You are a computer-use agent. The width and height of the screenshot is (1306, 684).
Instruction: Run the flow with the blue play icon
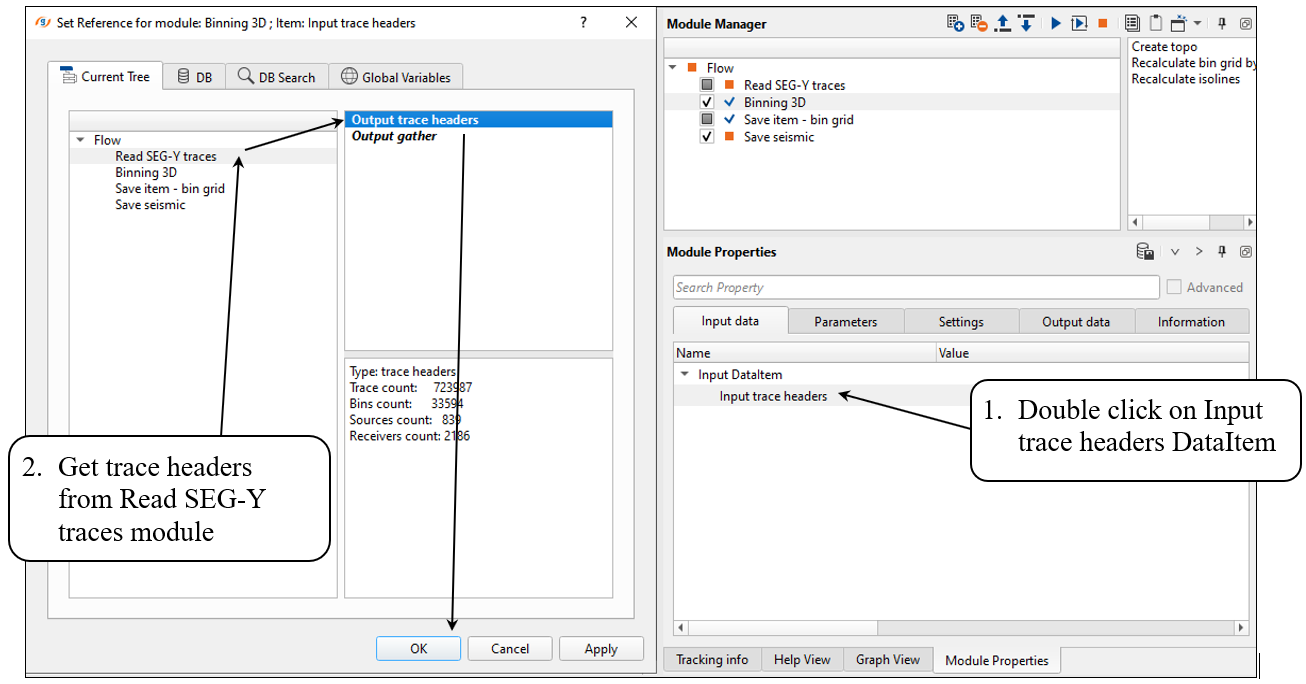[x=1056, y=24]
